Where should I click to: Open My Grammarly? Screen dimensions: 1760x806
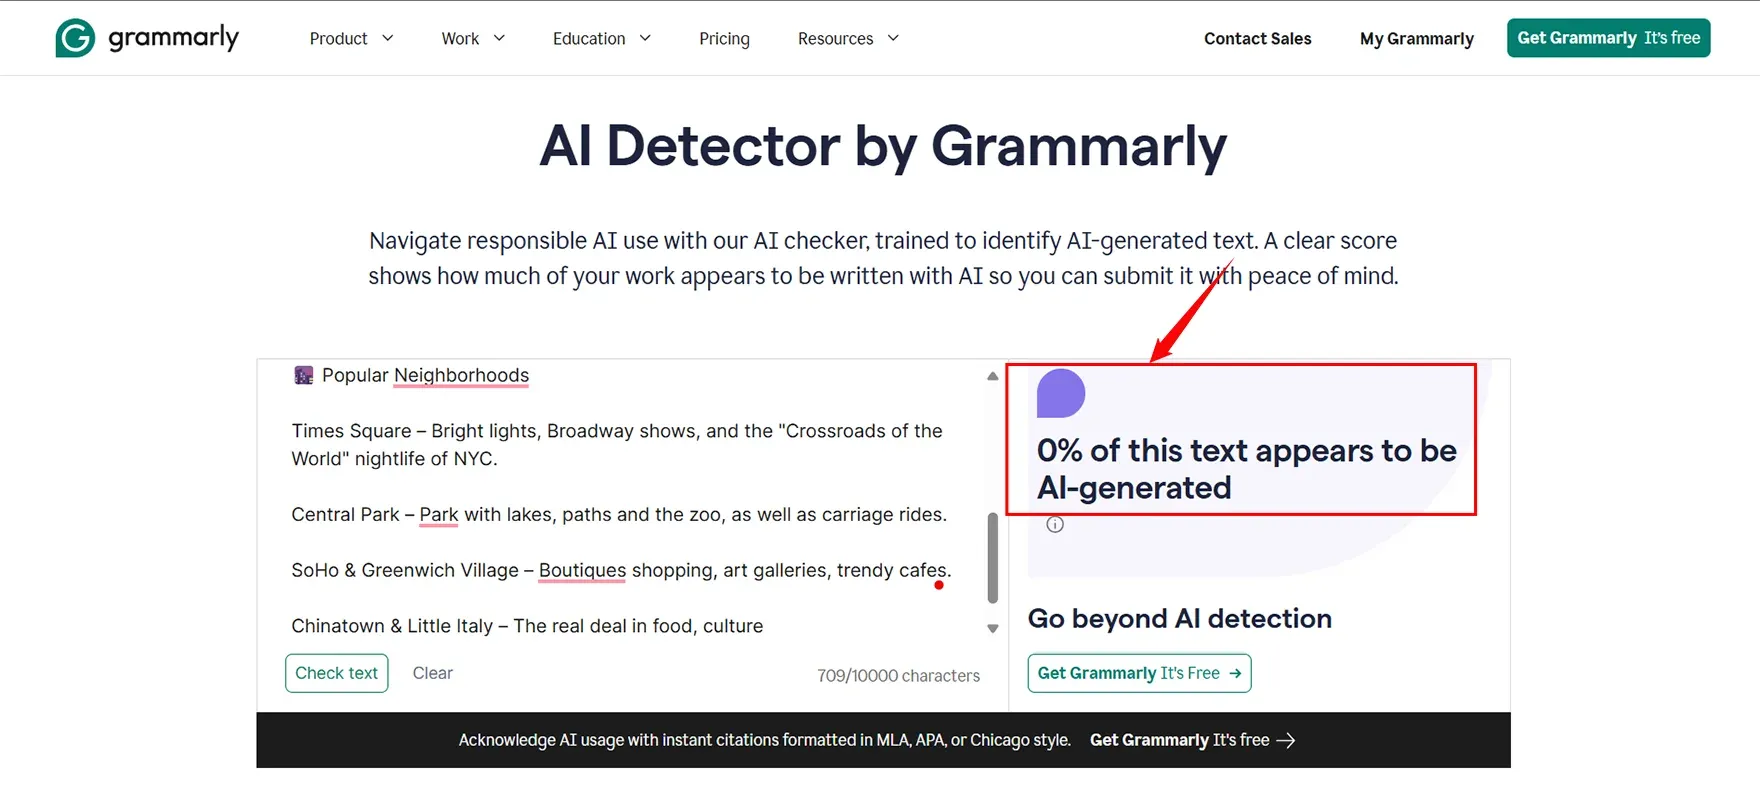coord(1416,38)
